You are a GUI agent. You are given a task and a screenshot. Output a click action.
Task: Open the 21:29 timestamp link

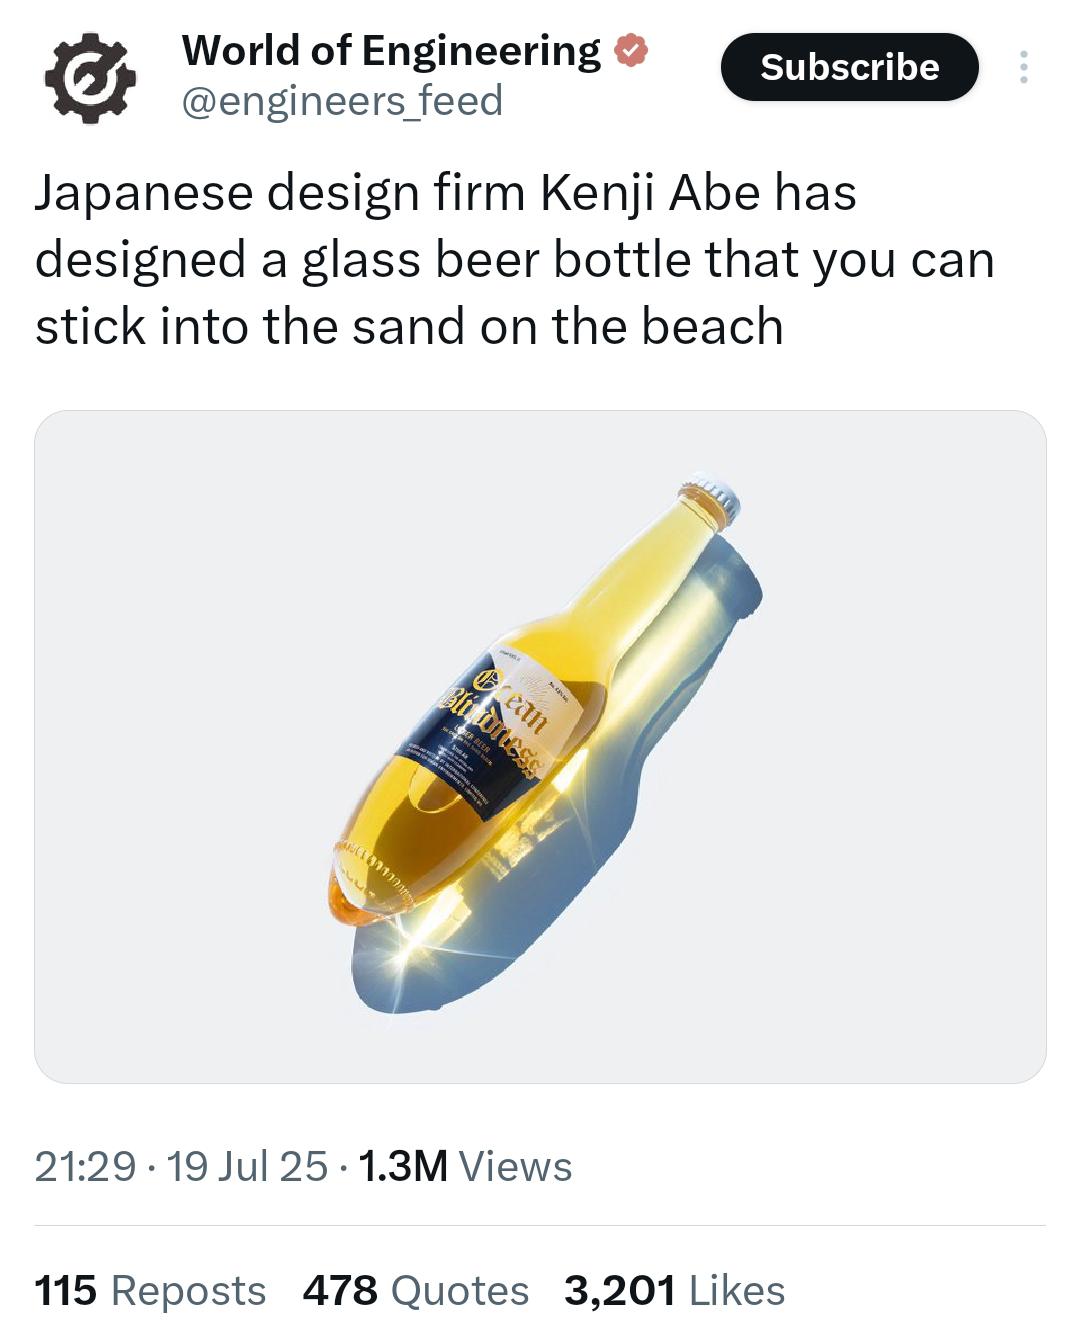tap(85, 1166)
